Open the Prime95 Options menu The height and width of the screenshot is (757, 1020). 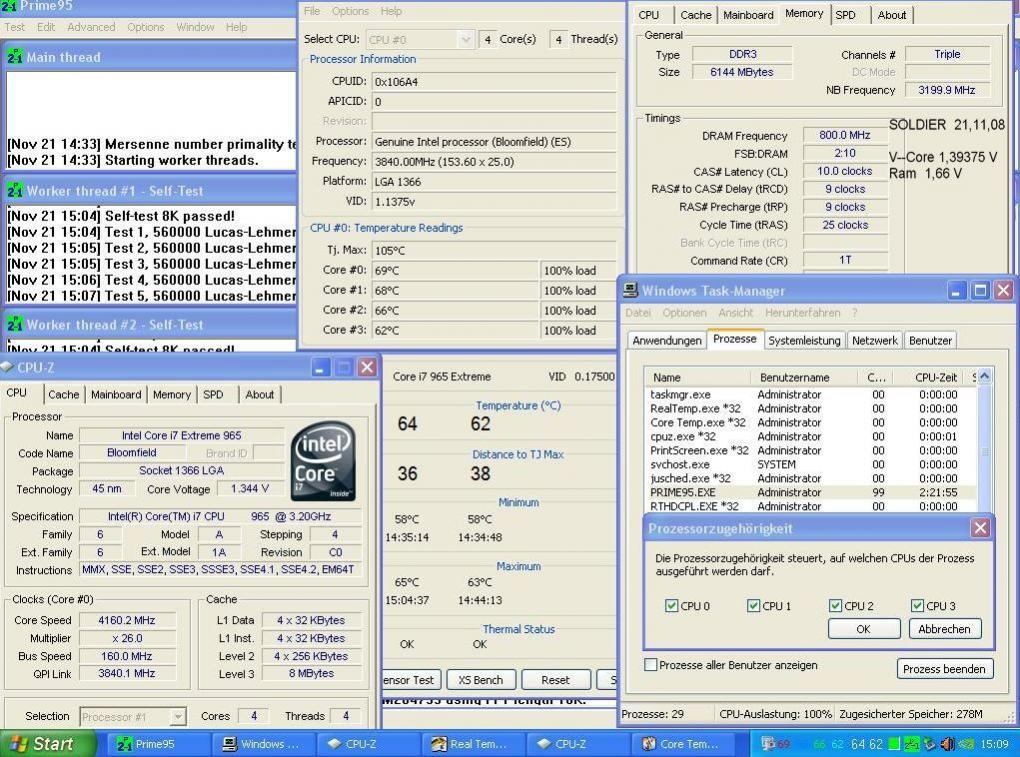point(146,27)
